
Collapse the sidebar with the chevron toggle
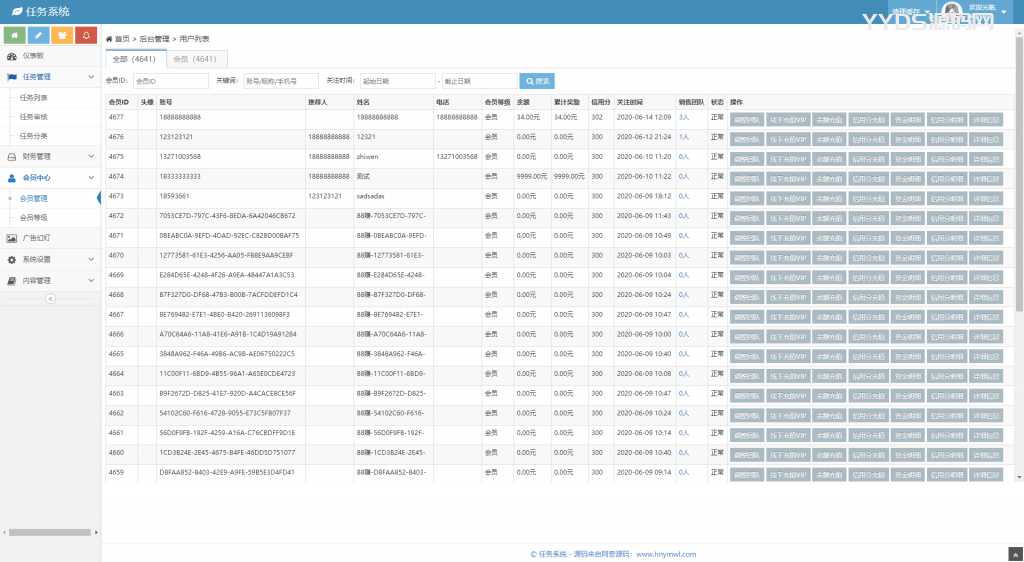(50, 298)
